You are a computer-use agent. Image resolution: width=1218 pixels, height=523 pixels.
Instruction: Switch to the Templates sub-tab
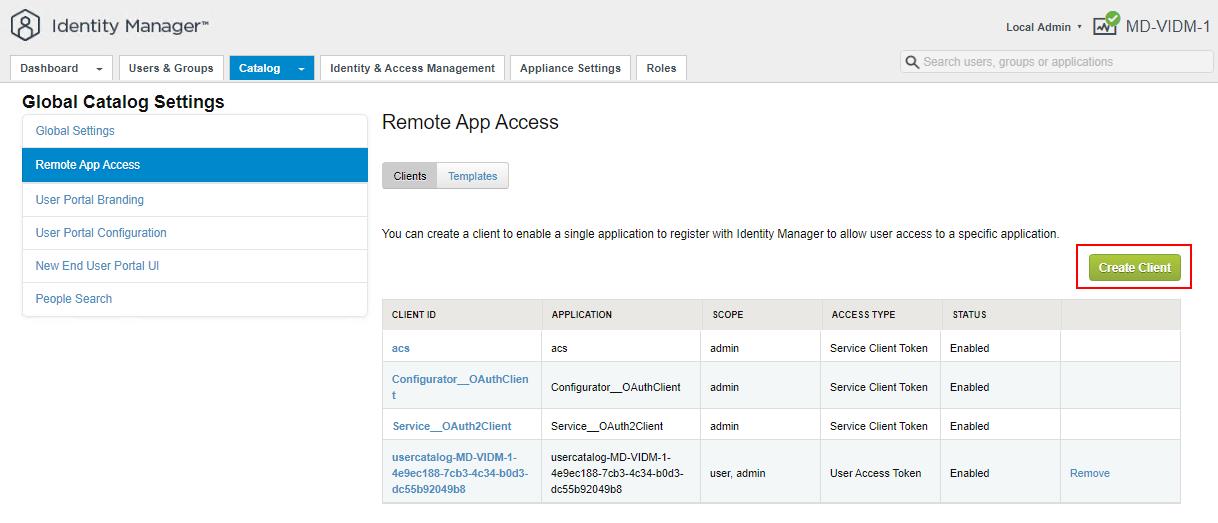[473, 176]
